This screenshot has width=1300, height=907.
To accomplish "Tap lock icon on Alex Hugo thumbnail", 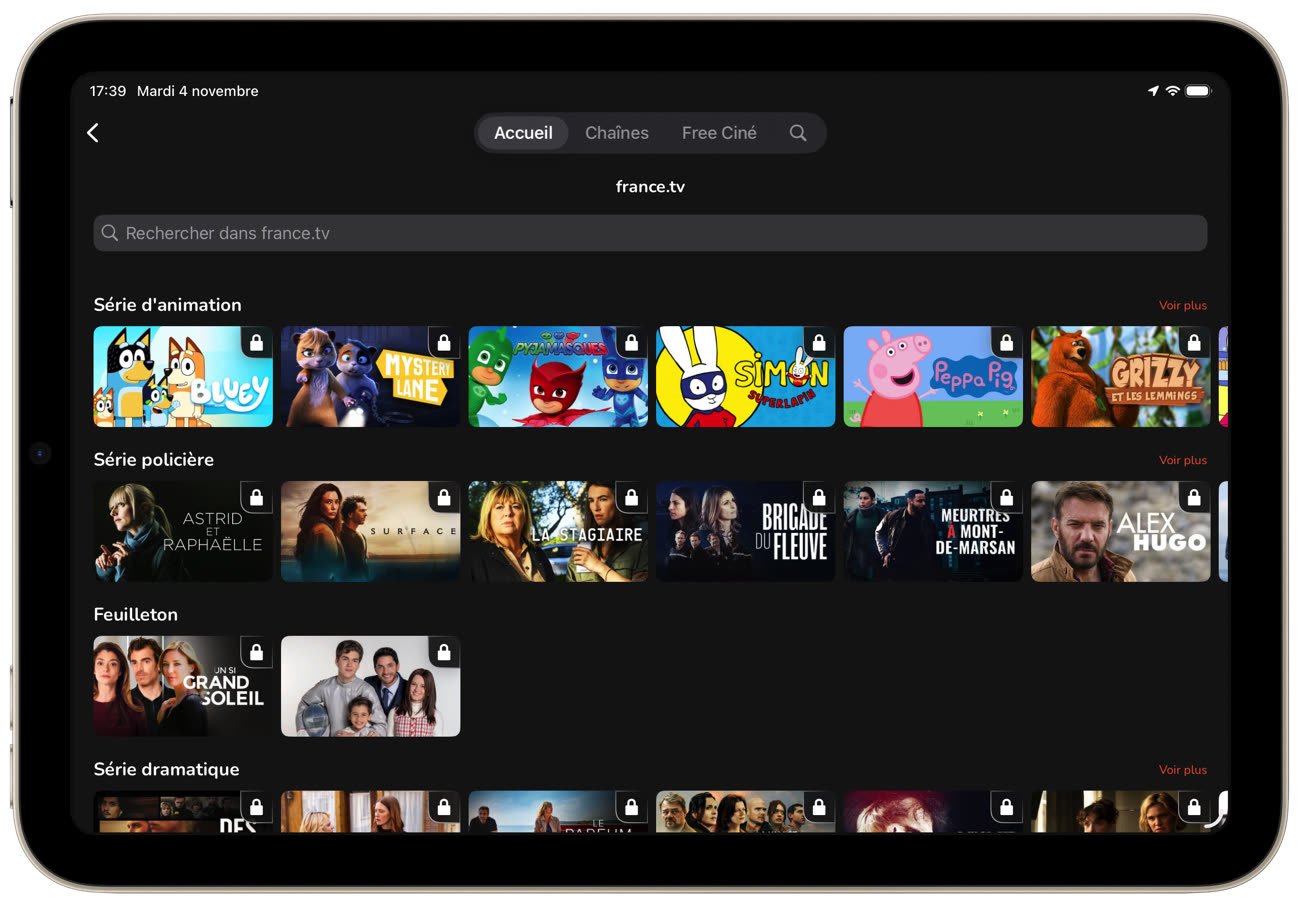I will tap(1193, 498).
